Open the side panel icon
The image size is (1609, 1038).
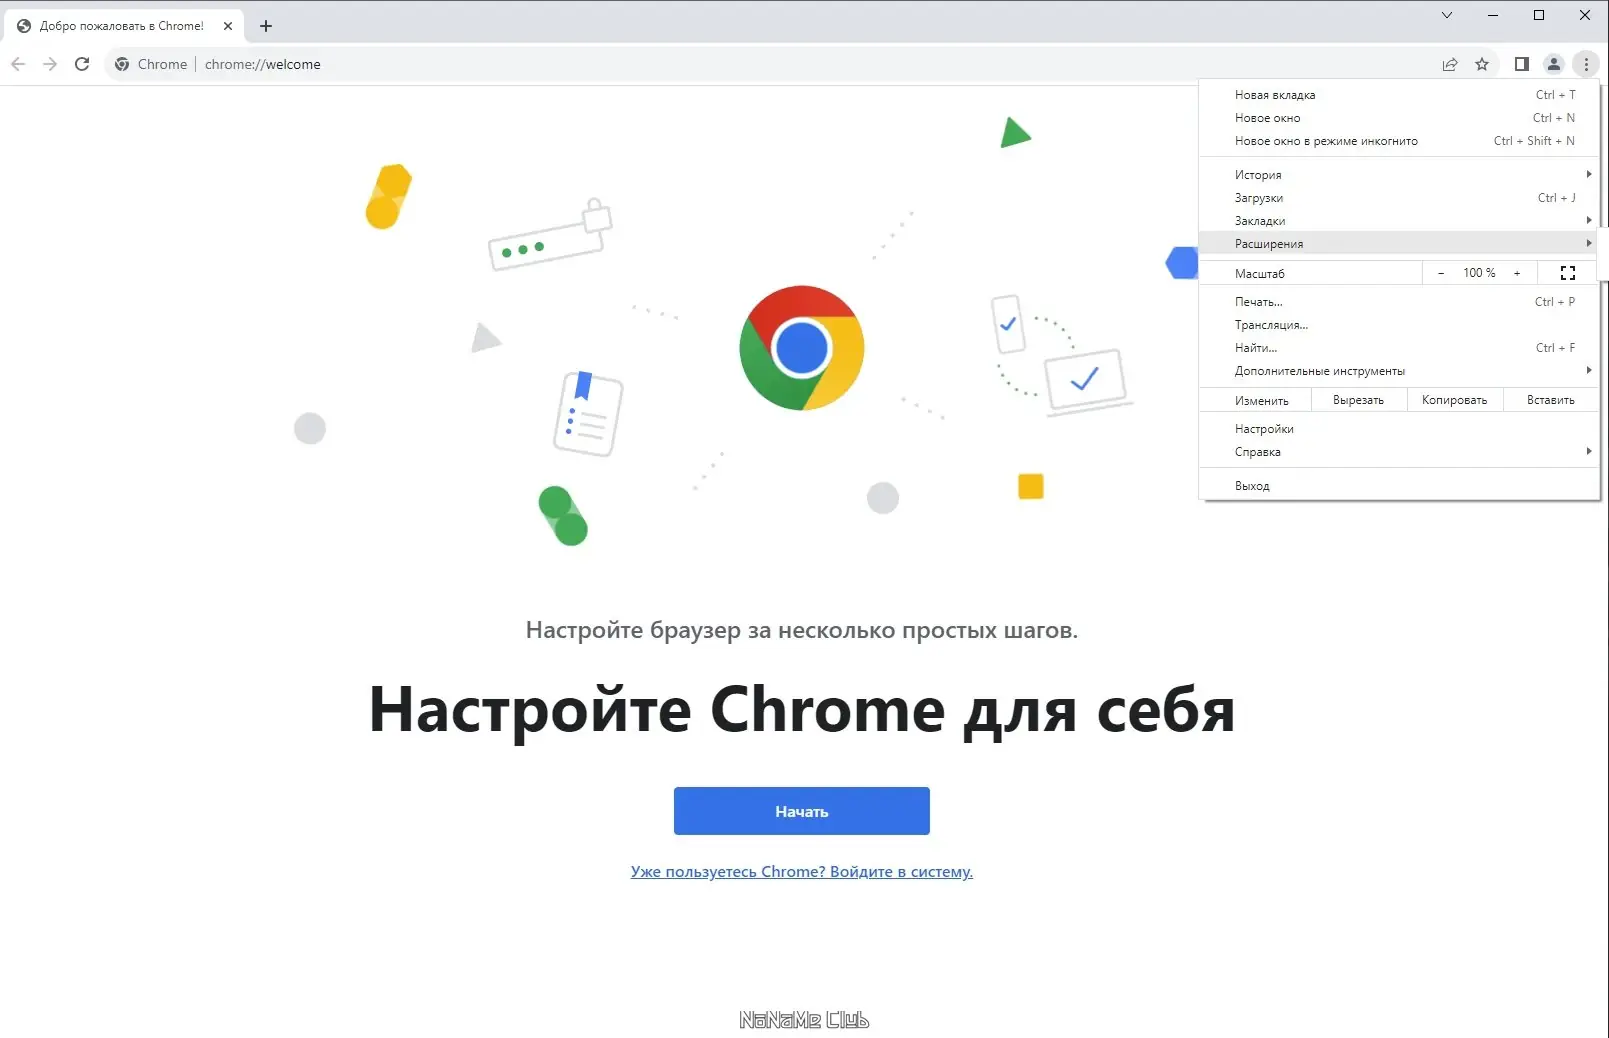1522,64
